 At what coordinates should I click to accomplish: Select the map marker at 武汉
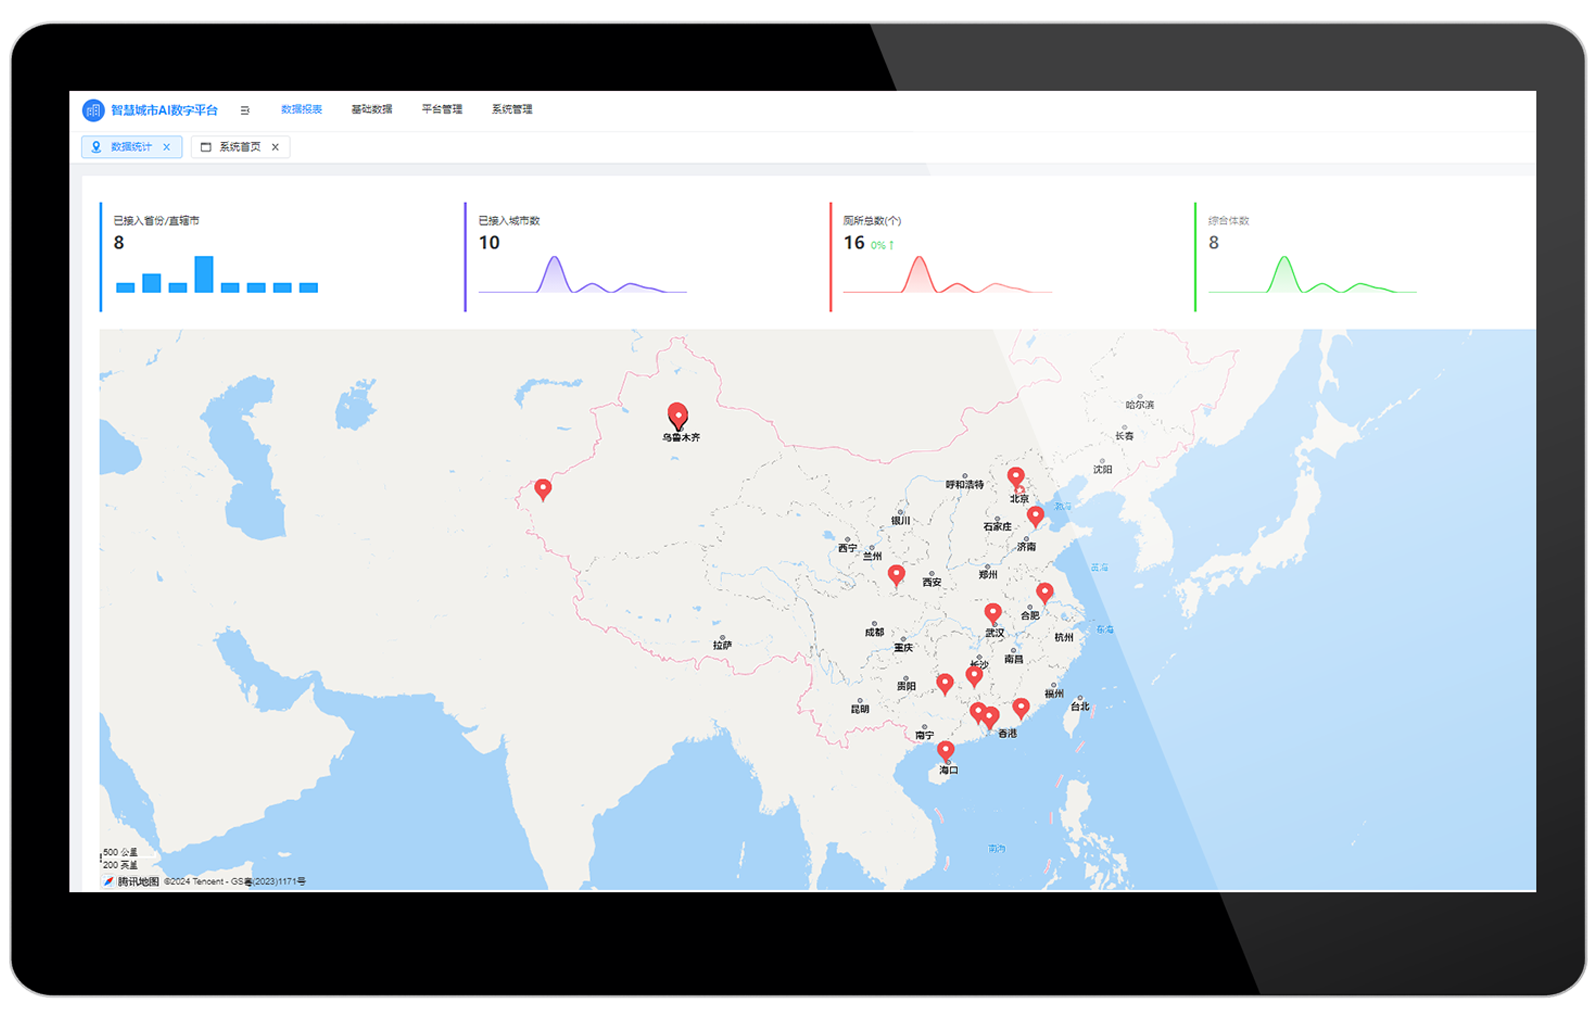click(x=992, y=613)
